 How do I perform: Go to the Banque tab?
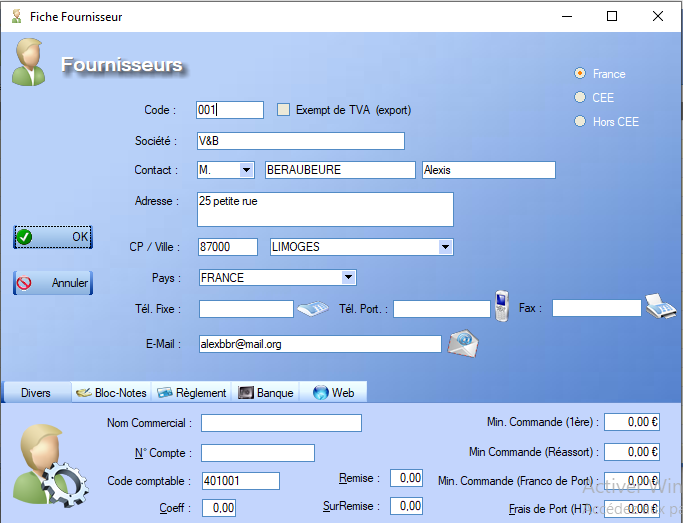tap(266, 393)
